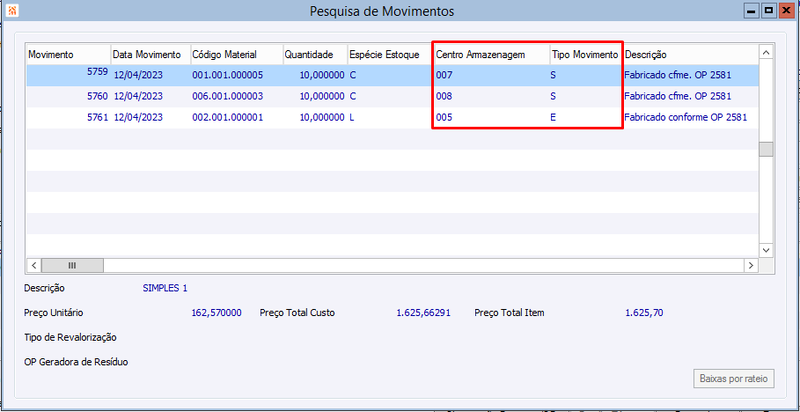Click Espécie Estoque C in row 5759
Viewport: 800px width, 412px height.
click(353, 75)
